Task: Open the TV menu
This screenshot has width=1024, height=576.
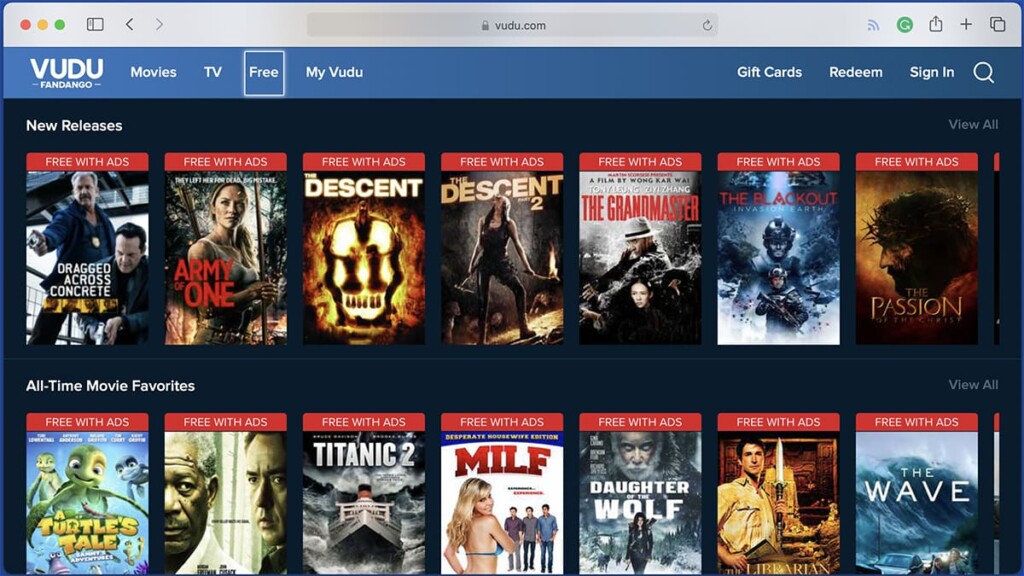Action: (213, 72)
